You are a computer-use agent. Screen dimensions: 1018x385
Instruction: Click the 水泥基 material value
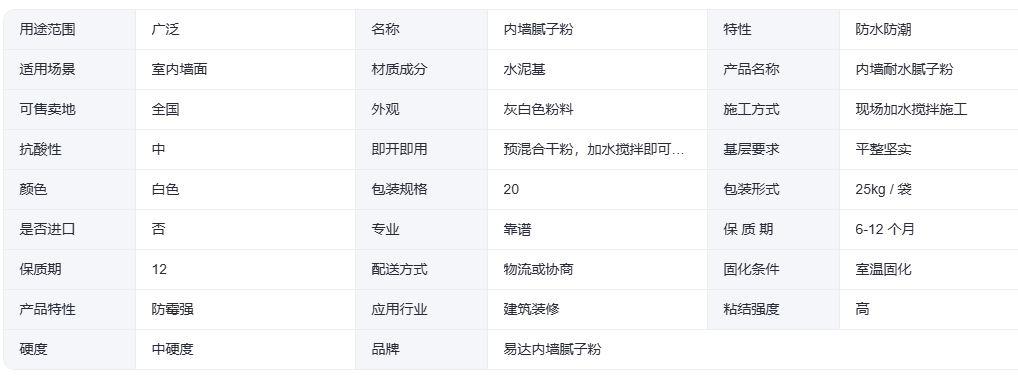pos(525,69)
